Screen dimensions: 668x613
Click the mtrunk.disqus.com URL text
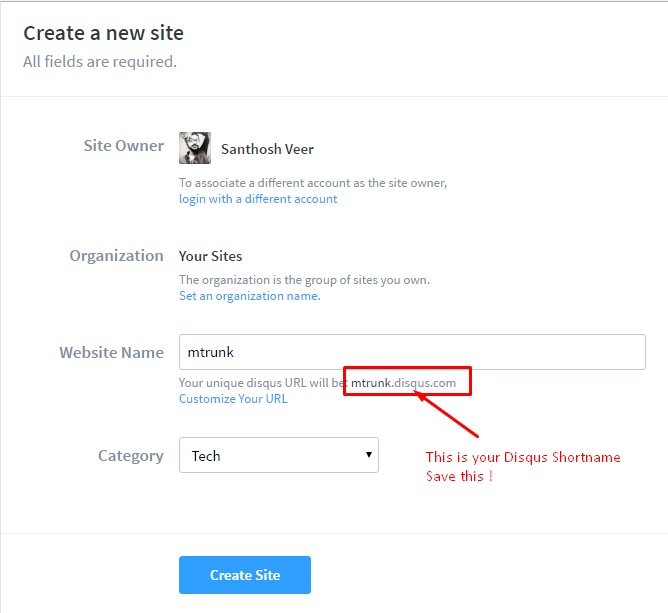[x=403, y=383]
